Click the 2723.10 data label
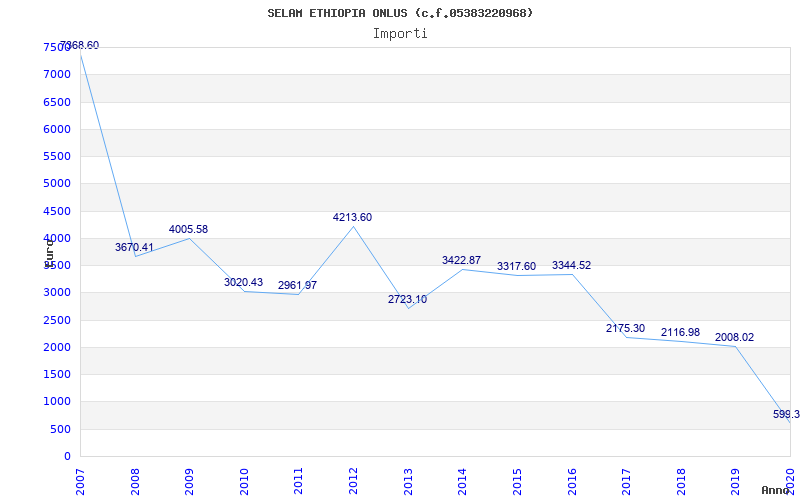This screenshot has height=500, width=800. [x=407, y=299]
